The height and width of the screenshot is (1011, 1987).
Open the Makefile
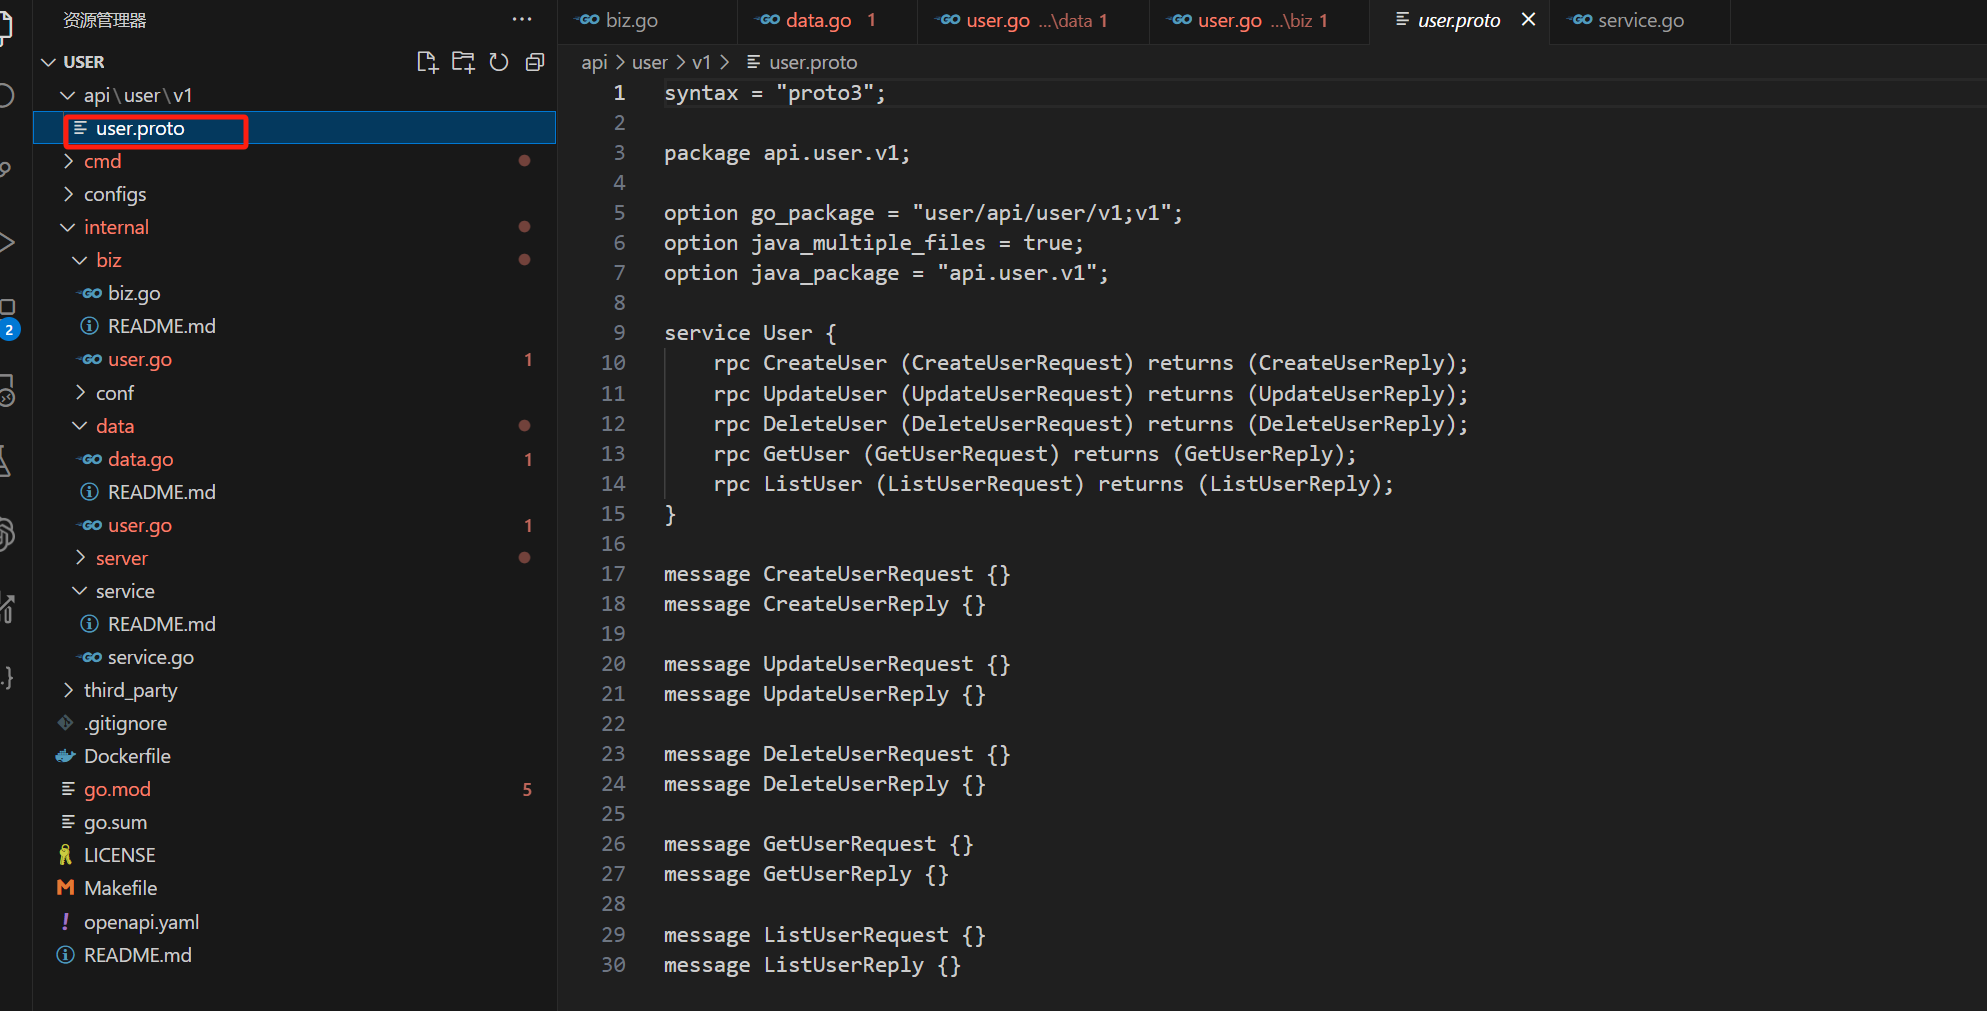294,888
